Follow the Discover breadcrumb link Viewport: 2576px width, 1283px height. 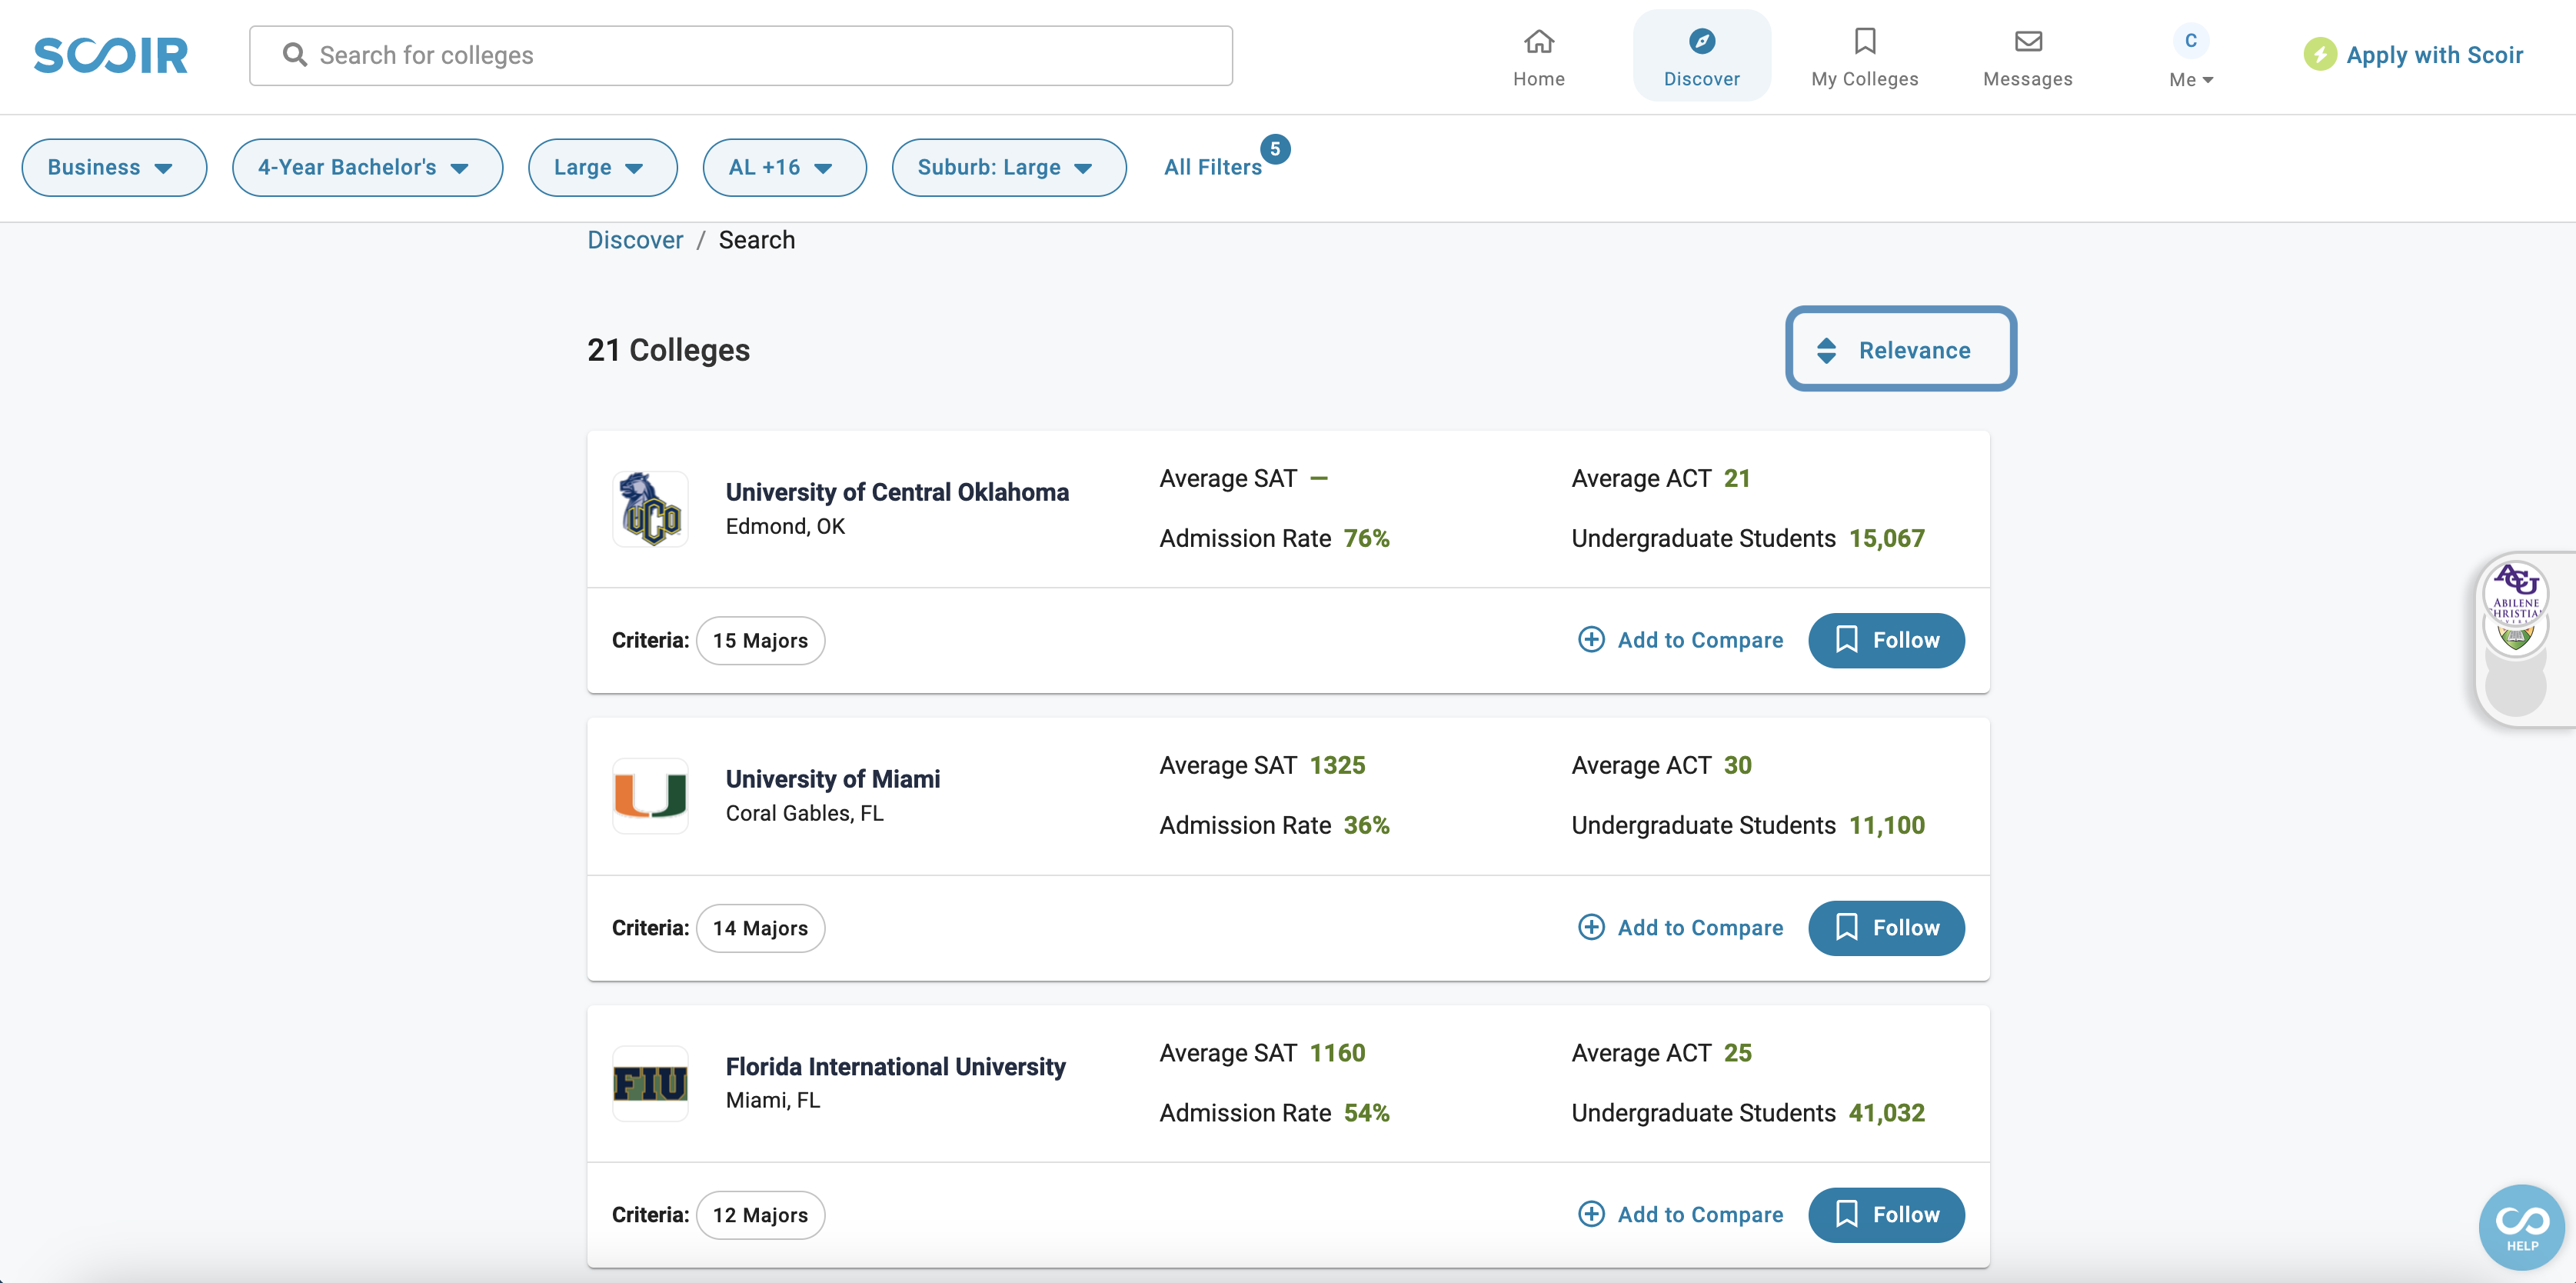click(635, 240)
